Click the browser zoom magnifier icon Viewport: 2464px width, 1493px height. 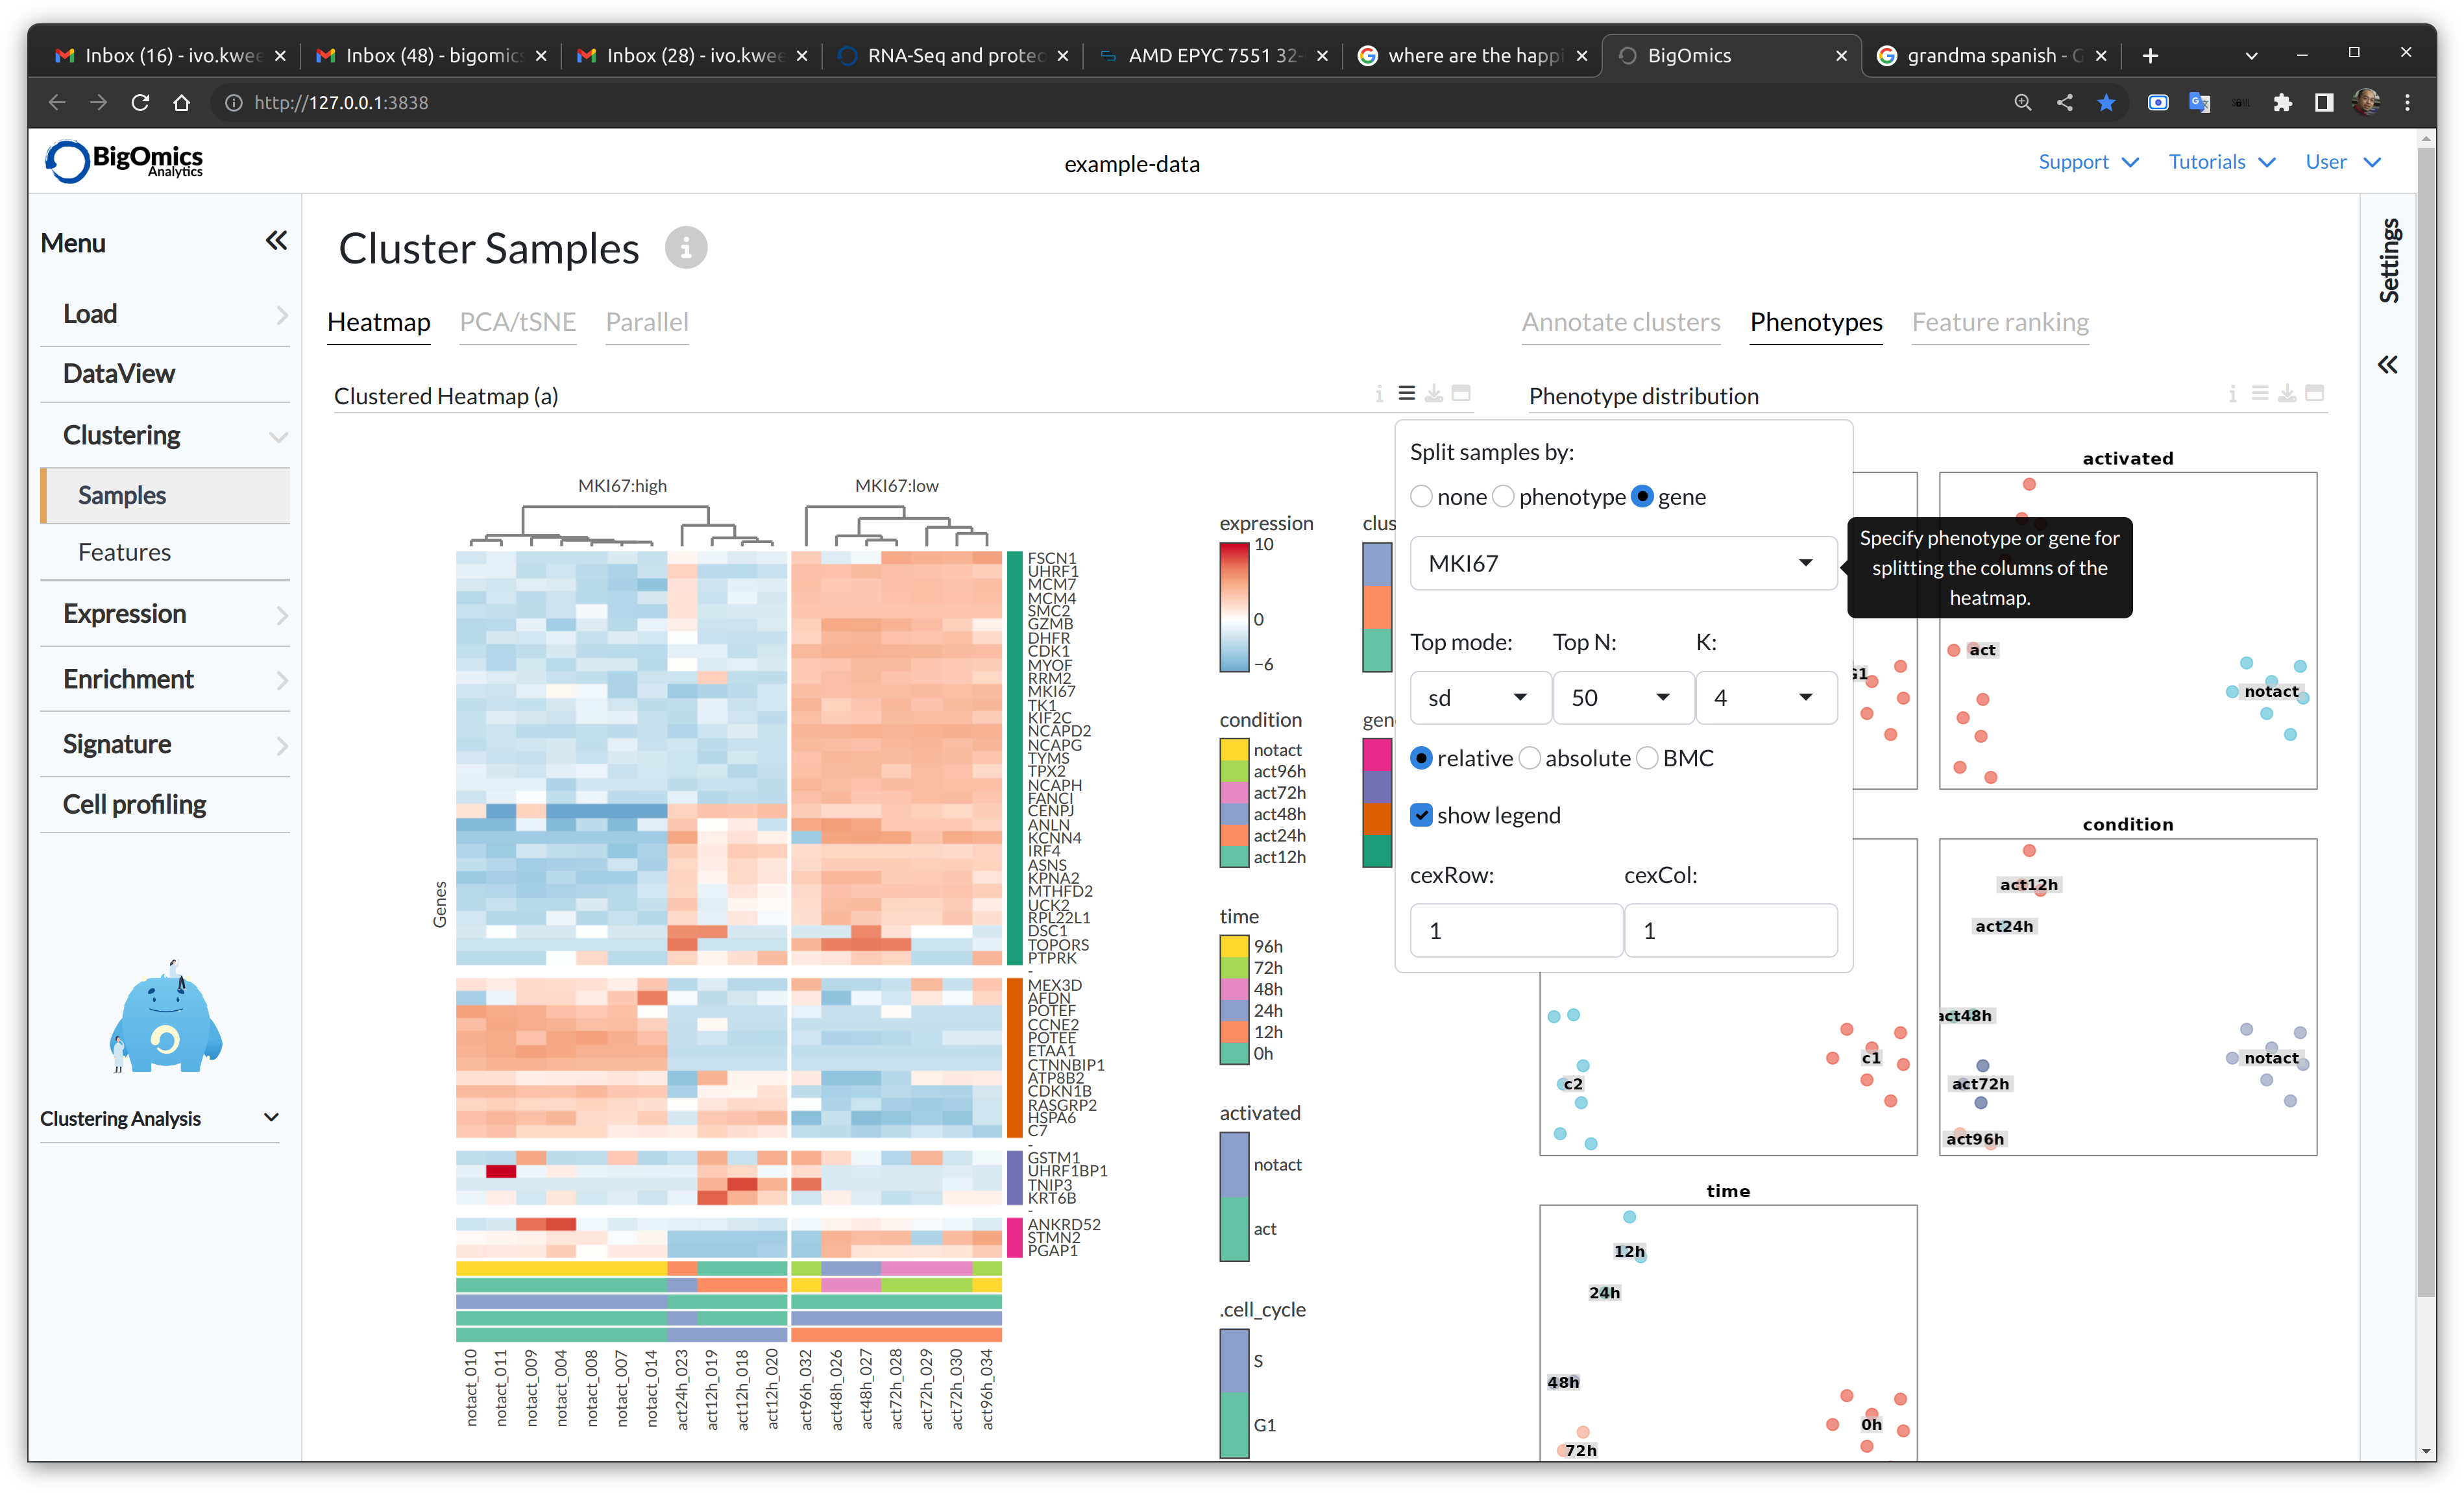click(2022, 102)
